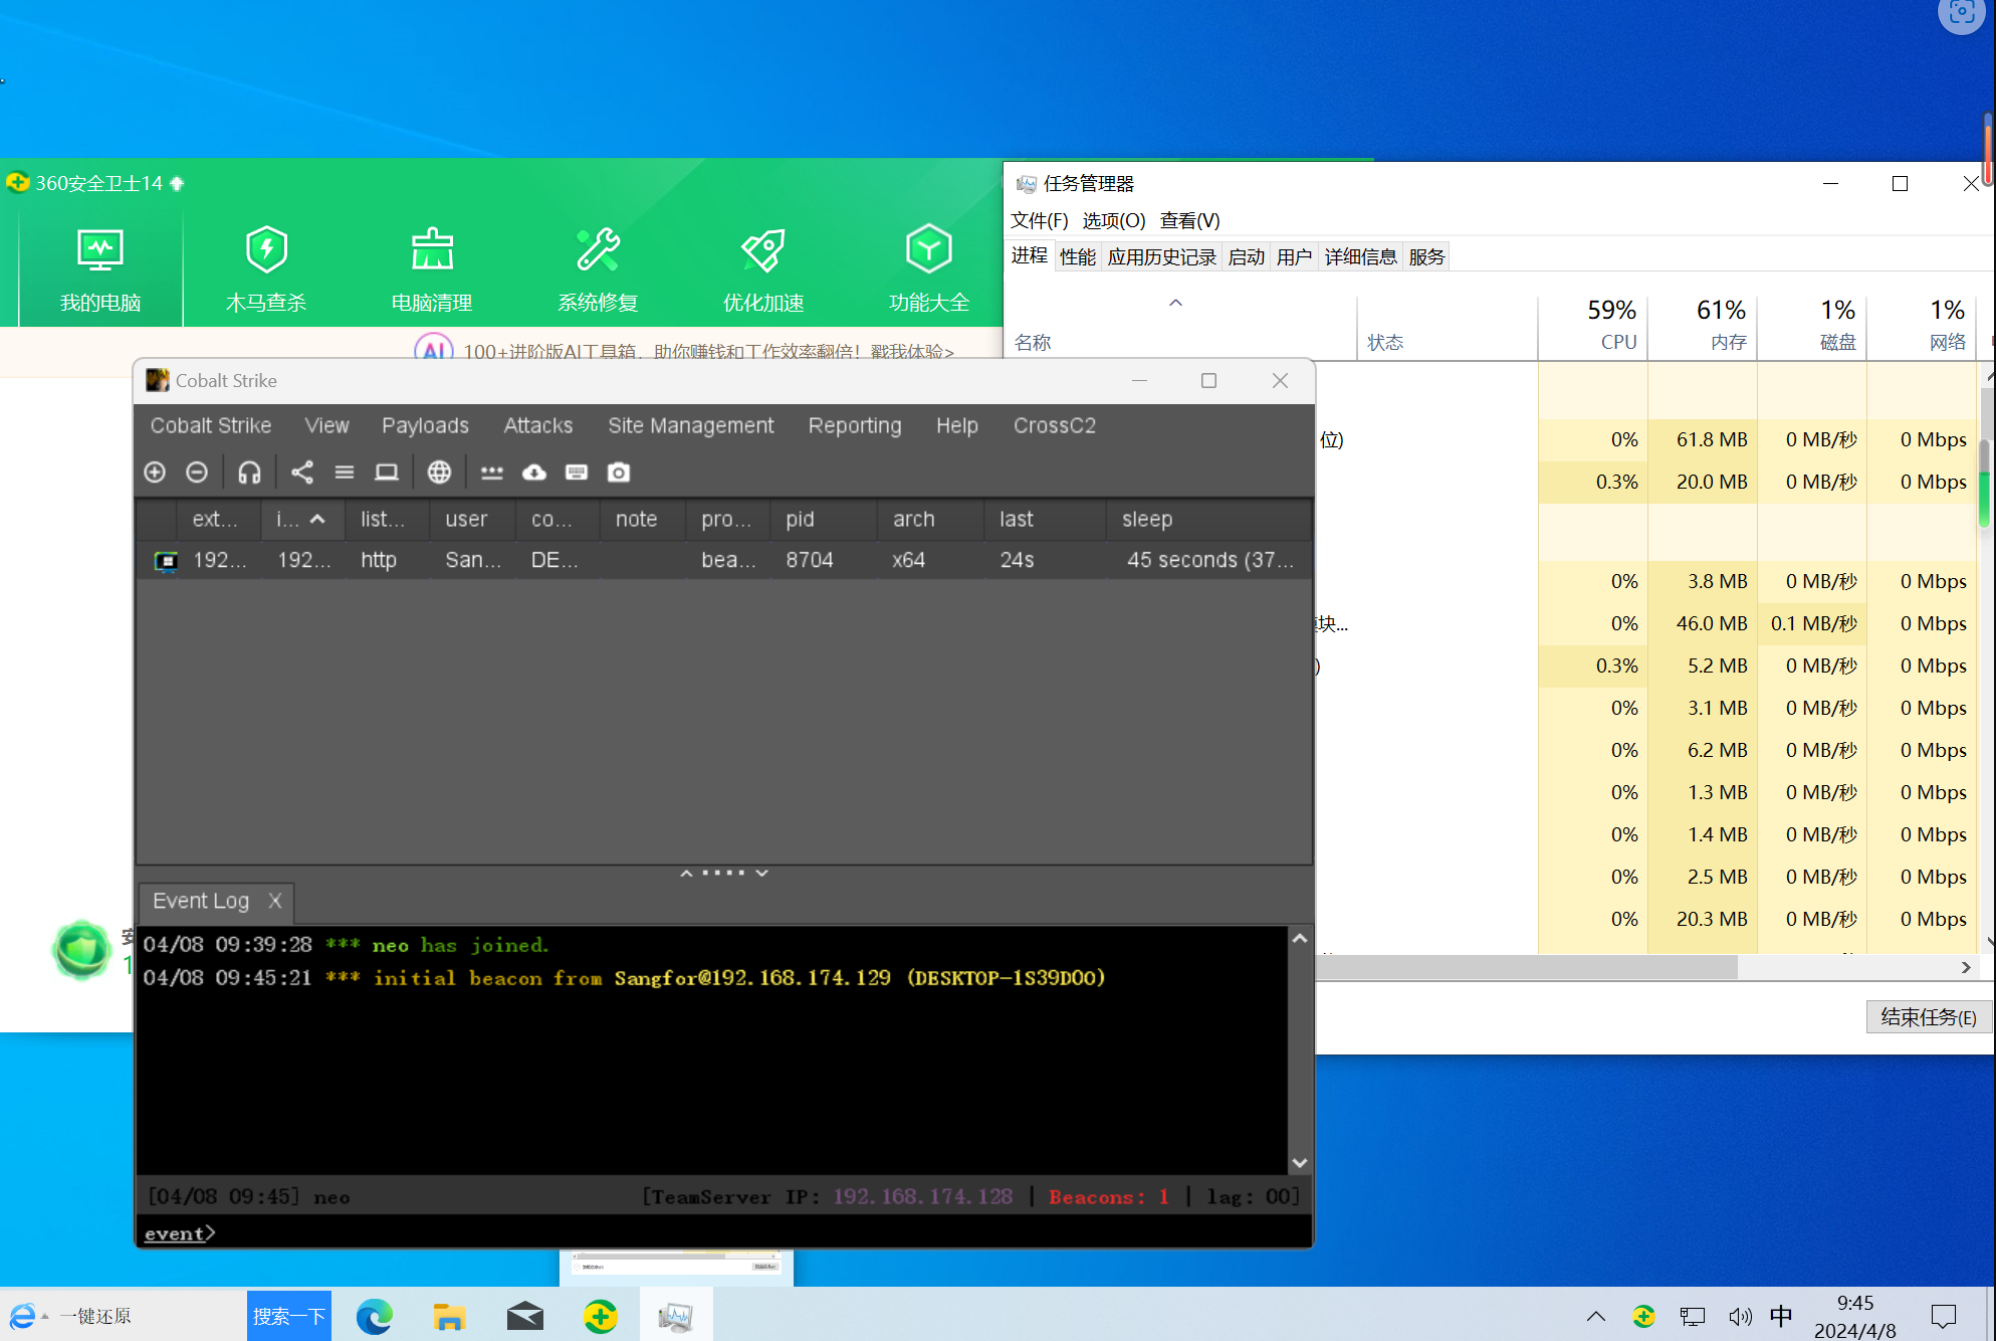Click the 360 Security taskbar icon
The width and height of the screenshot is (1996, 1341).
point(600,1316)
